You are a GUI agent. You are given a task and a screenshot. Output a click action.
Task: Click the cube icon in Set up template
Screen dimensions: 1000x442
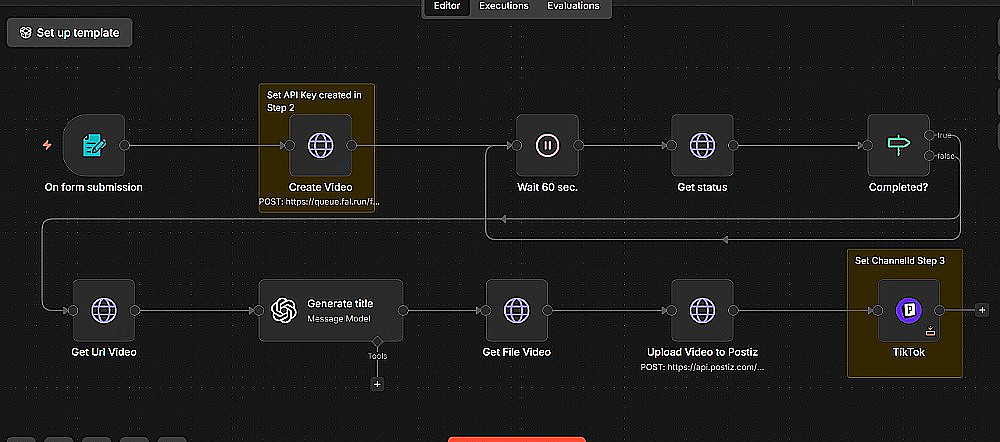tap(26, 33)
